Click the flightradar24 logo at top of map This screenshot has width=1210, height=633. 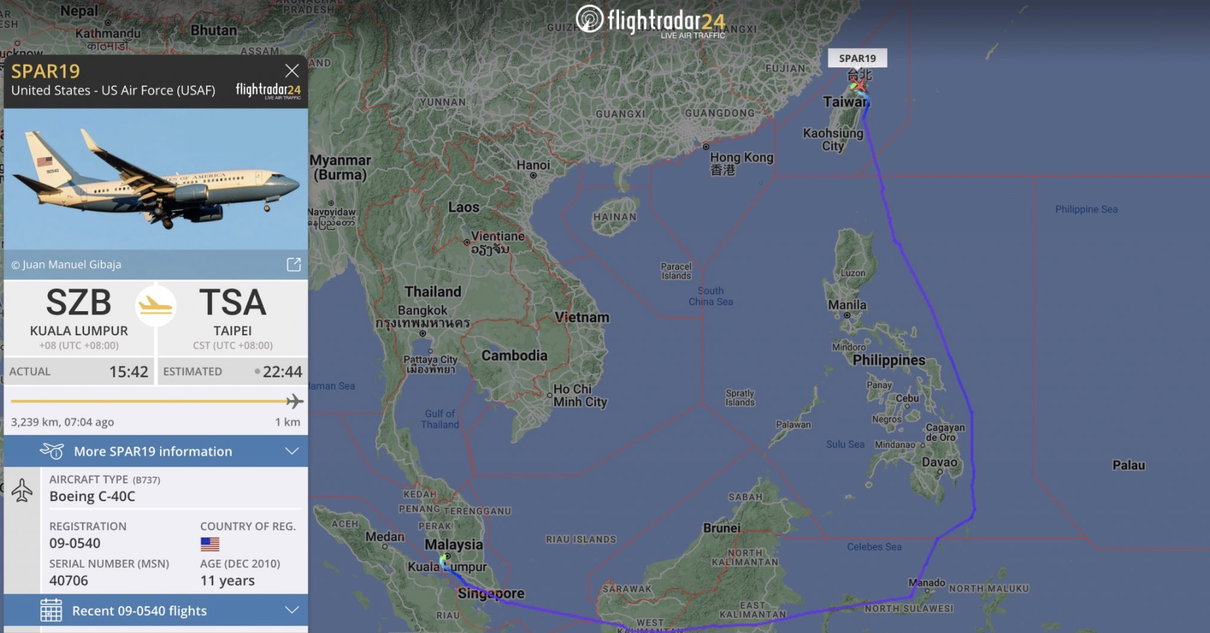point(650,20)
